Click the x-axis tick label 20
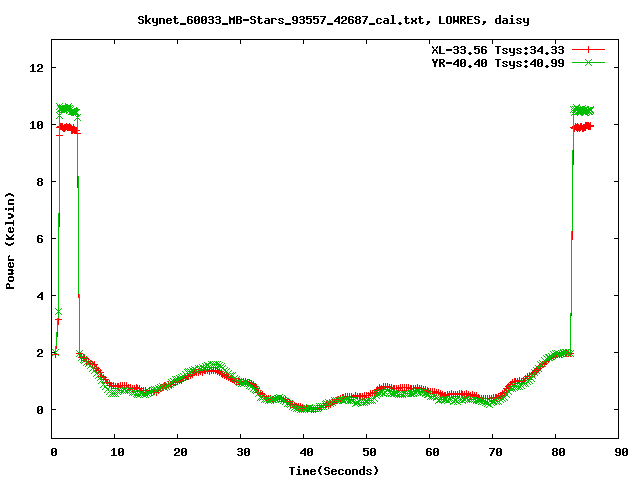 tap(180, 452)
